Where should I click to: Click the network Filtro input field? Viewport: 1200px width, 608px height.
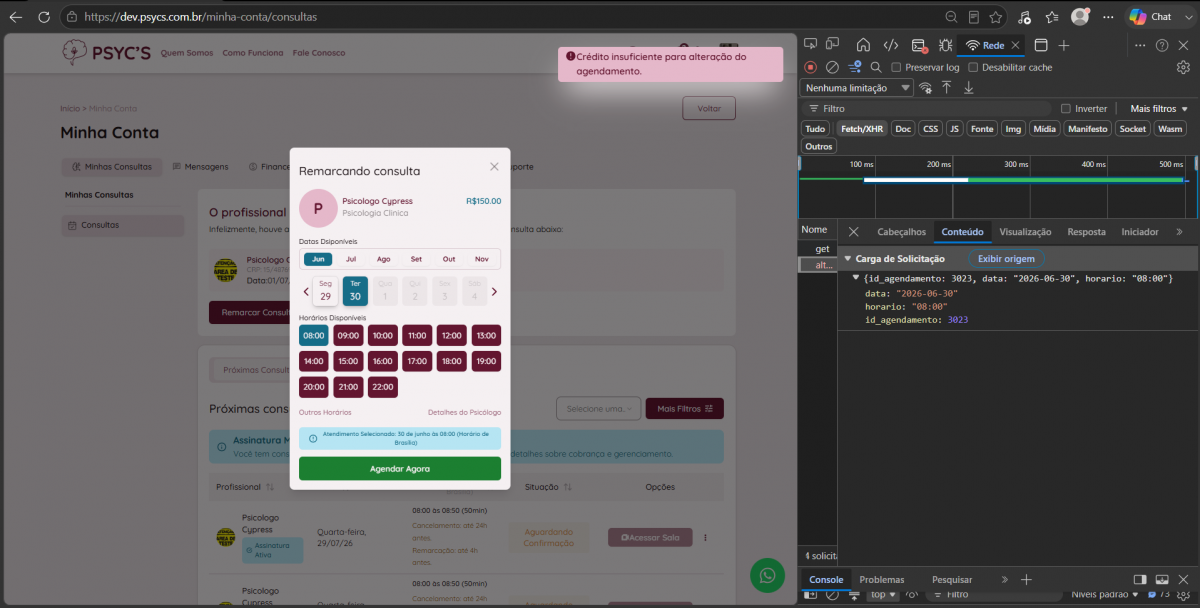(927, 108)
